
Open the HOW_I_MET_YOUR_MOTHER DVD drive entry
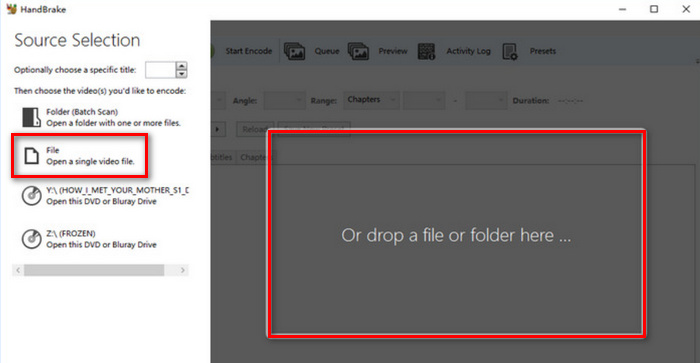point(104,196)
